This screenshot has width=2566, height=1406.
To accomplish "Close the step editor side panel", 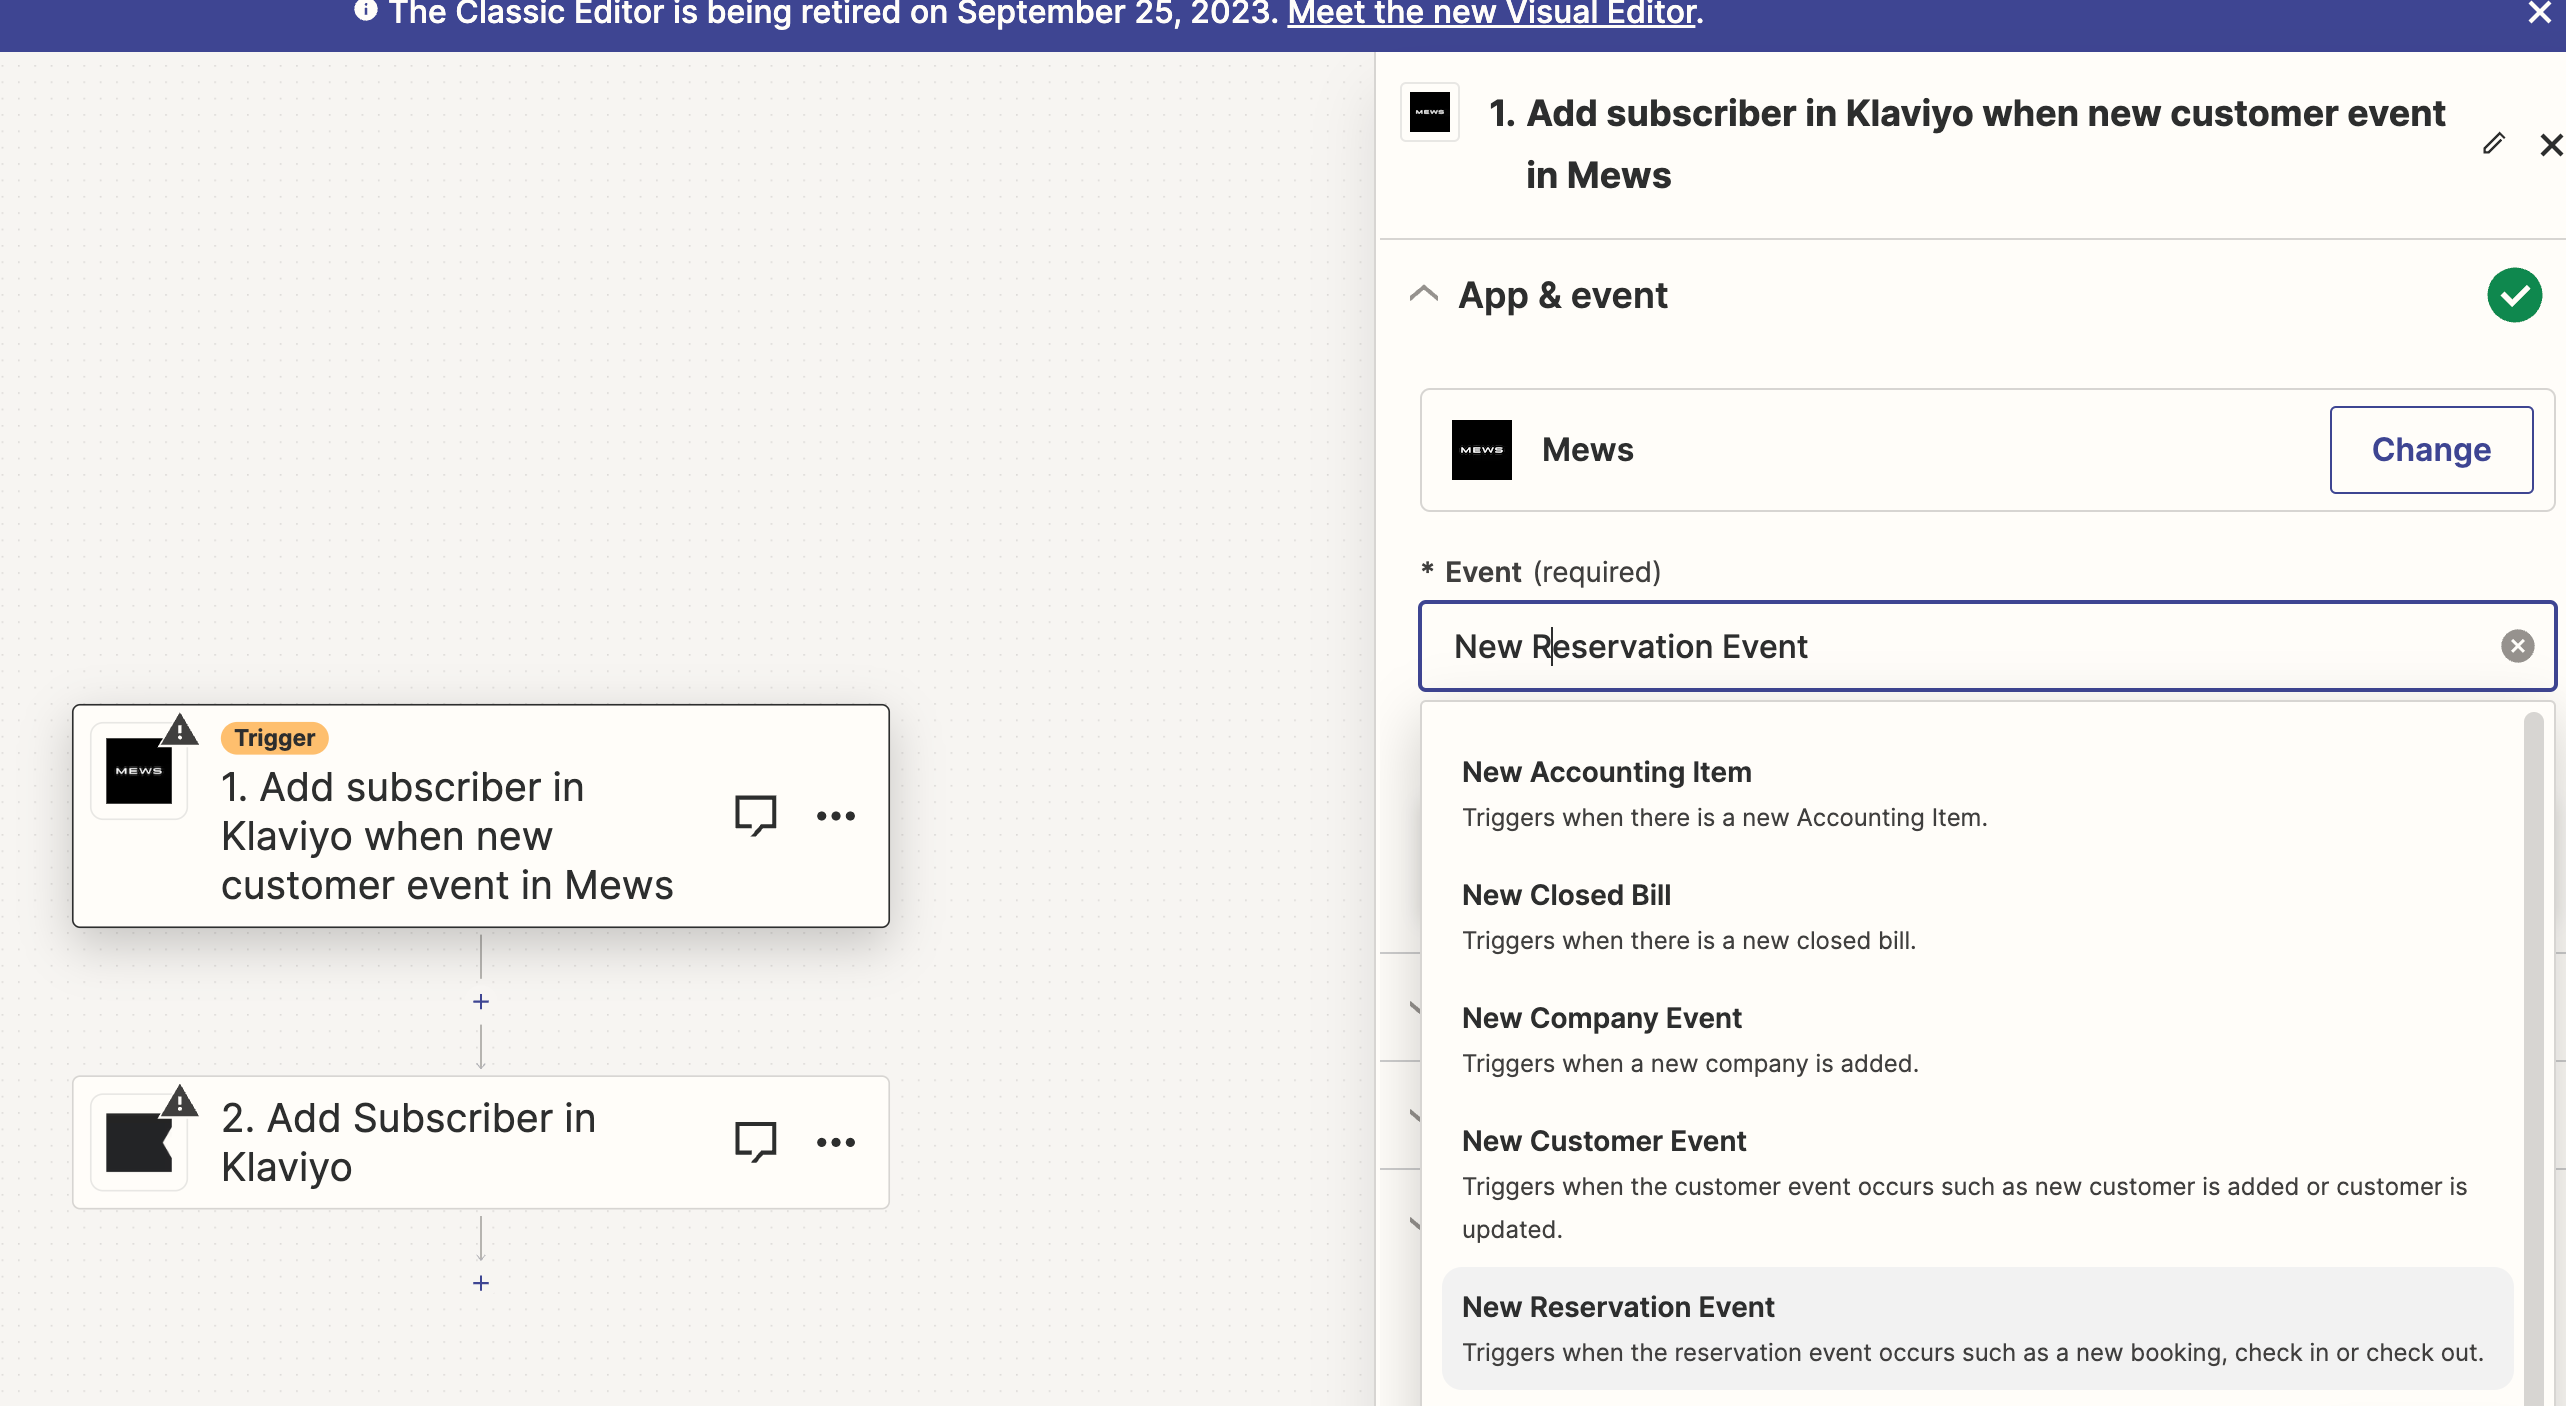I will pyautogui.click(x=2551, y=145).
